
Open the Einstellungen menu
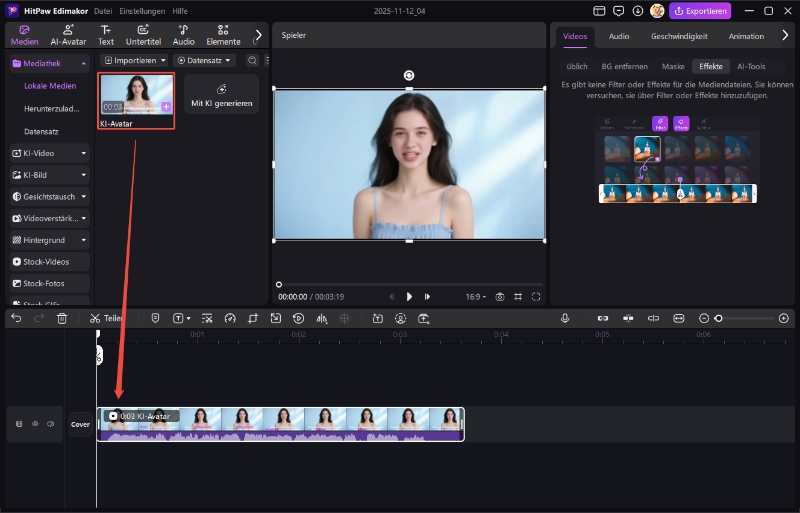click(142, 11)
